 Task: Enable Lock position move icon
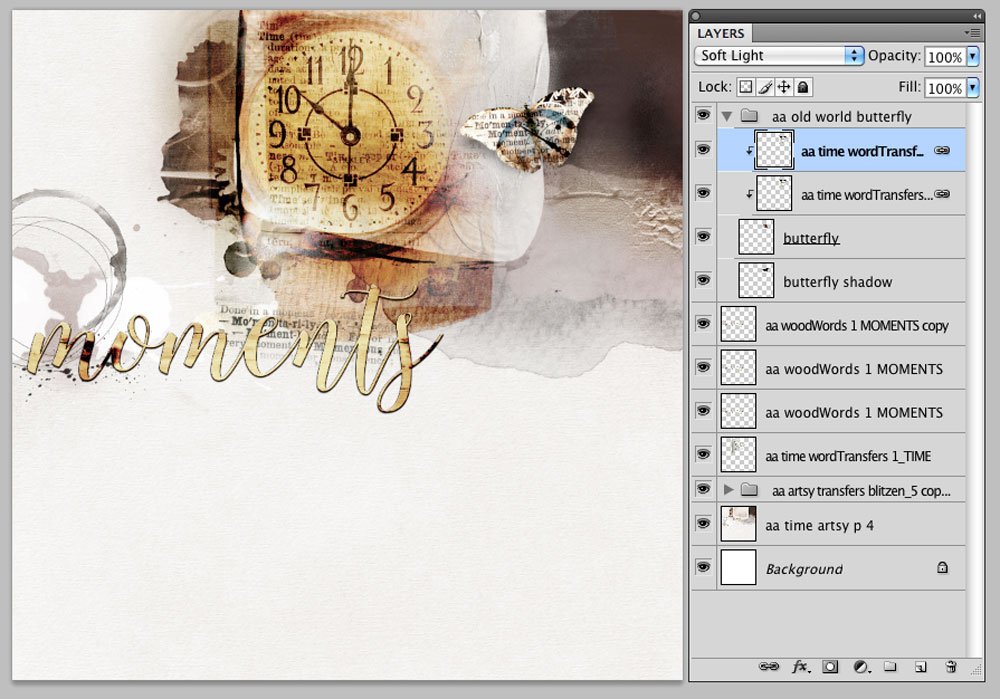784,87
